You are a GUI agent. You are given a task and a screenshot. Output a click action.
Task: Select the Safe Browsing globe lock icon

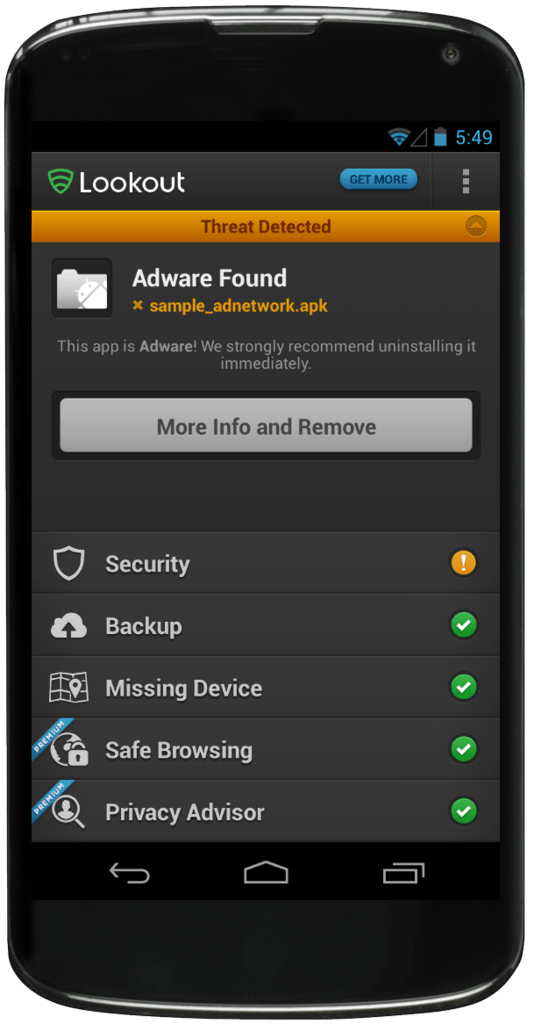(x=71, y=750)
